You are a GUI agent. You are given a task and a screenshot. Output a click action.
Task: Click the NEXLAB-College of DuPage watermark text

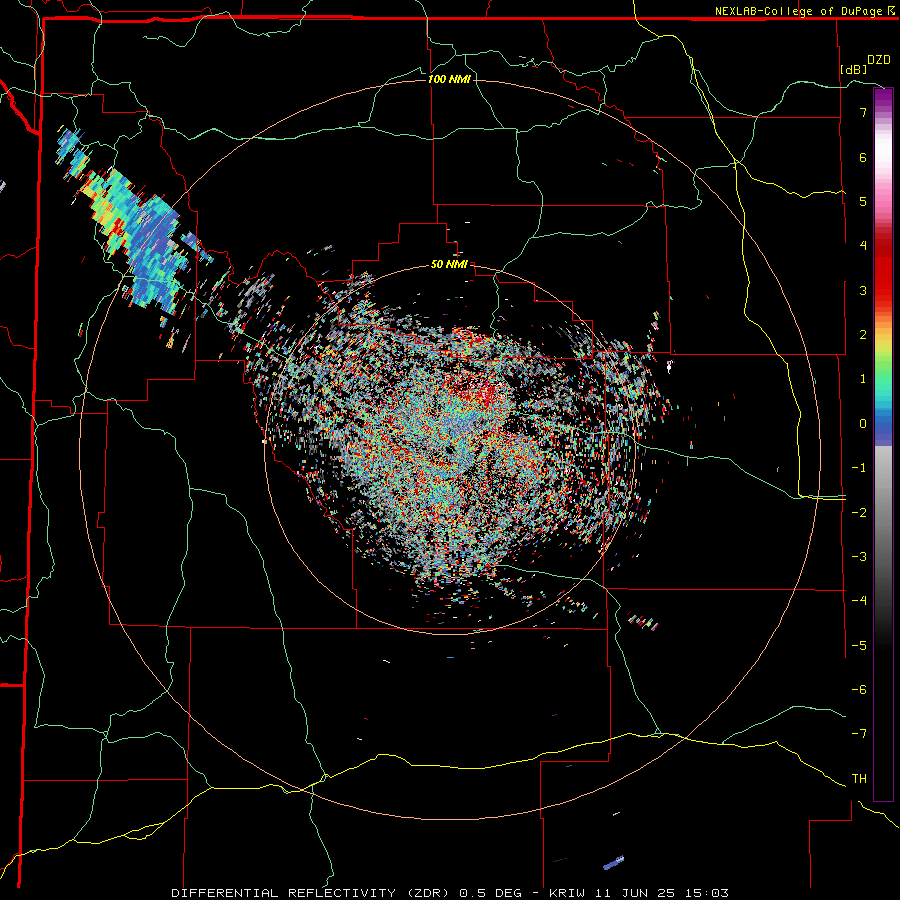804,11
